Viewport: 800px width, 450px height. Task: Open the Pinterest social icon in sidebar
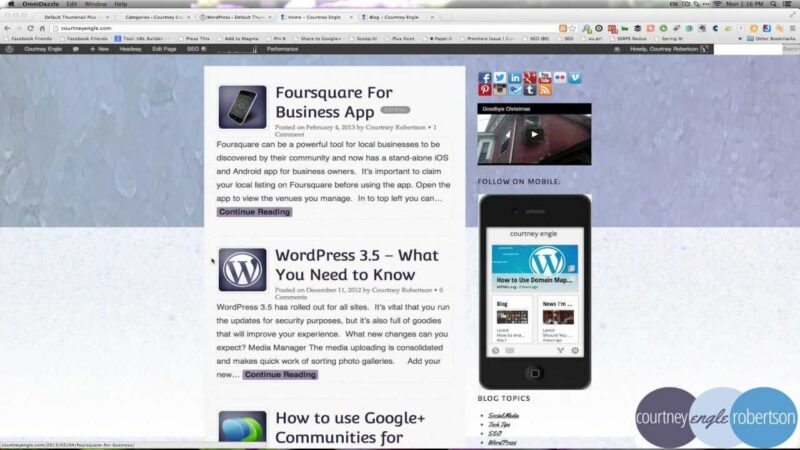[485, 90]
